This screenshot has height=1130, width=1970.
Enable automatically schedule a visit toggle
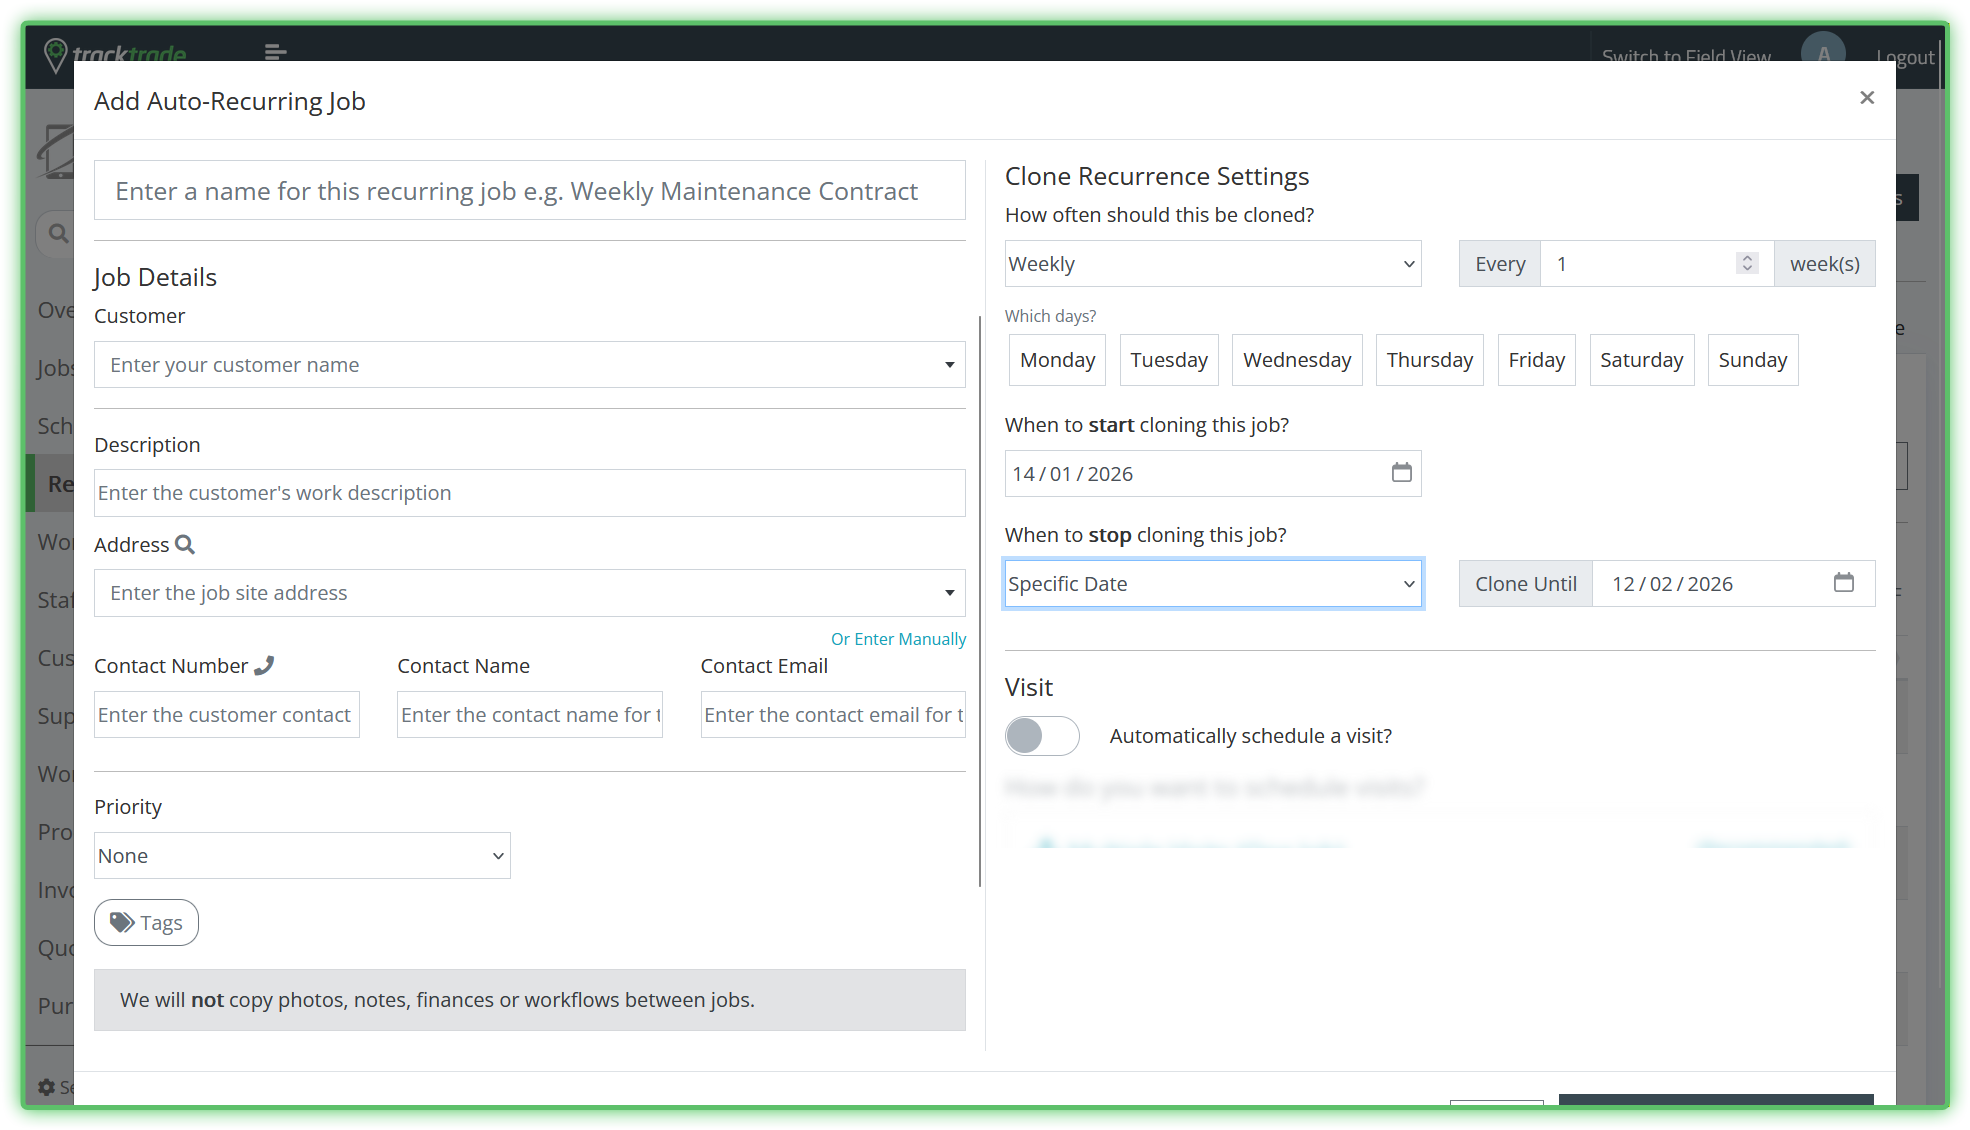click(x=1042, y=736)
